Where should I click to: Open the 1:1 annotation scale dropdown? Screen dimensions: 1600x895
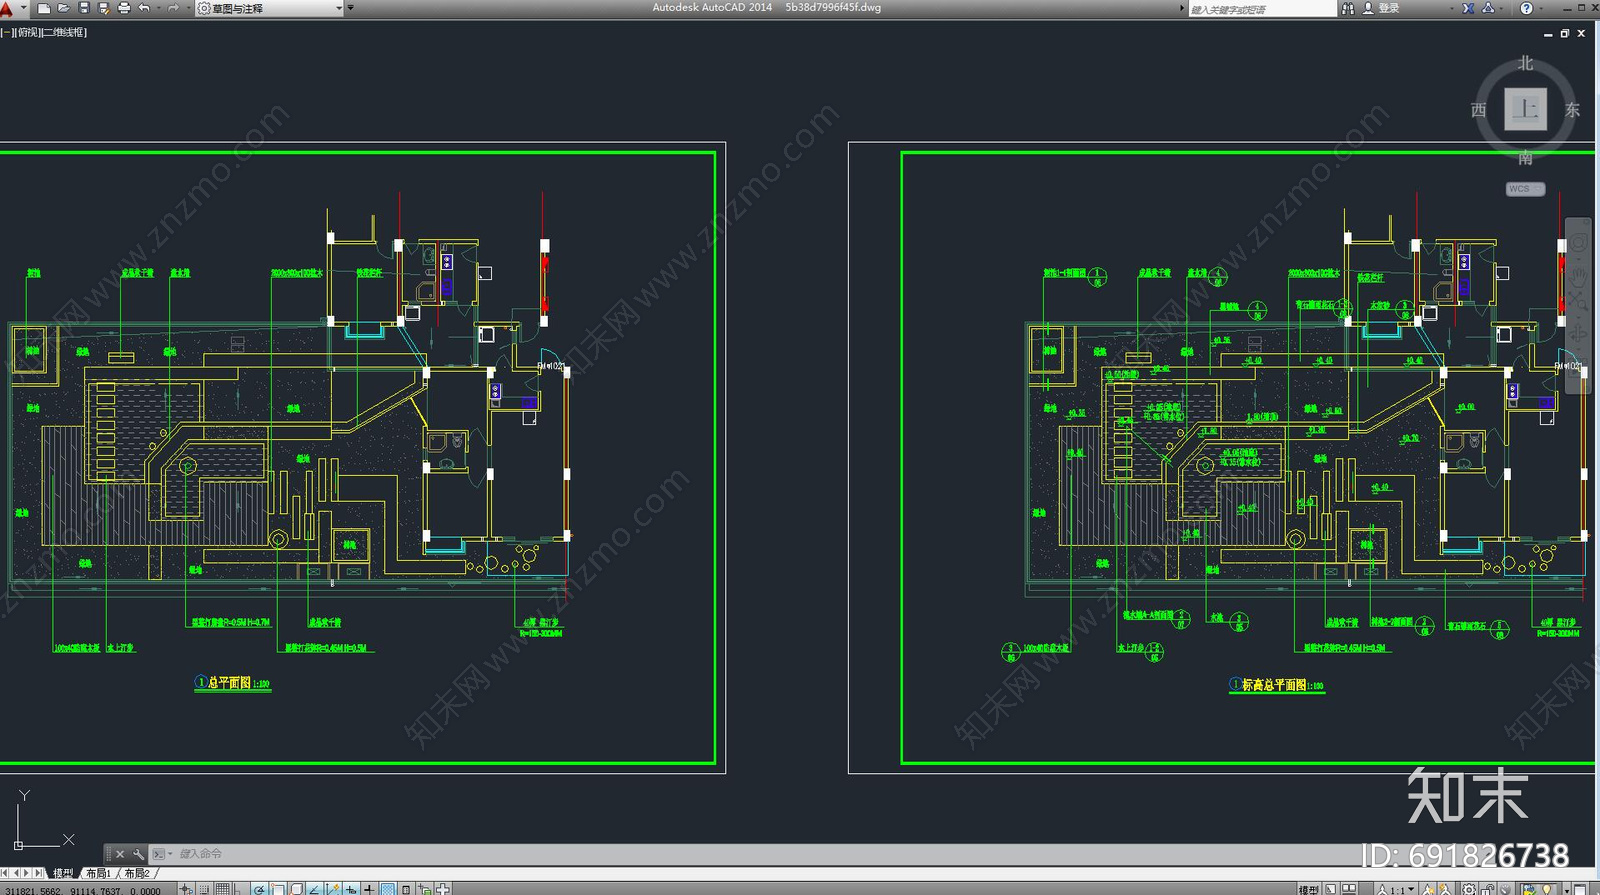point(1398,890)
